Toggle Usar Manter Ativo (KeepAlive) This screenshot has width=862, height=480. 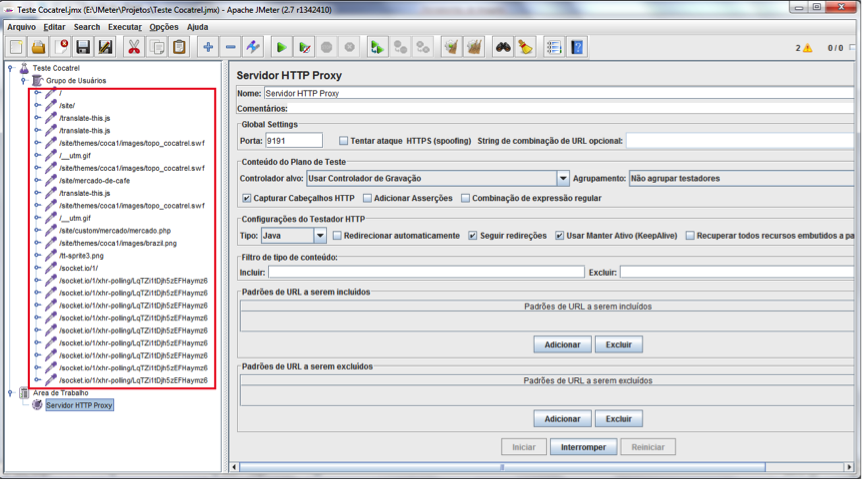pyautogui.click(x=560, y=235)
